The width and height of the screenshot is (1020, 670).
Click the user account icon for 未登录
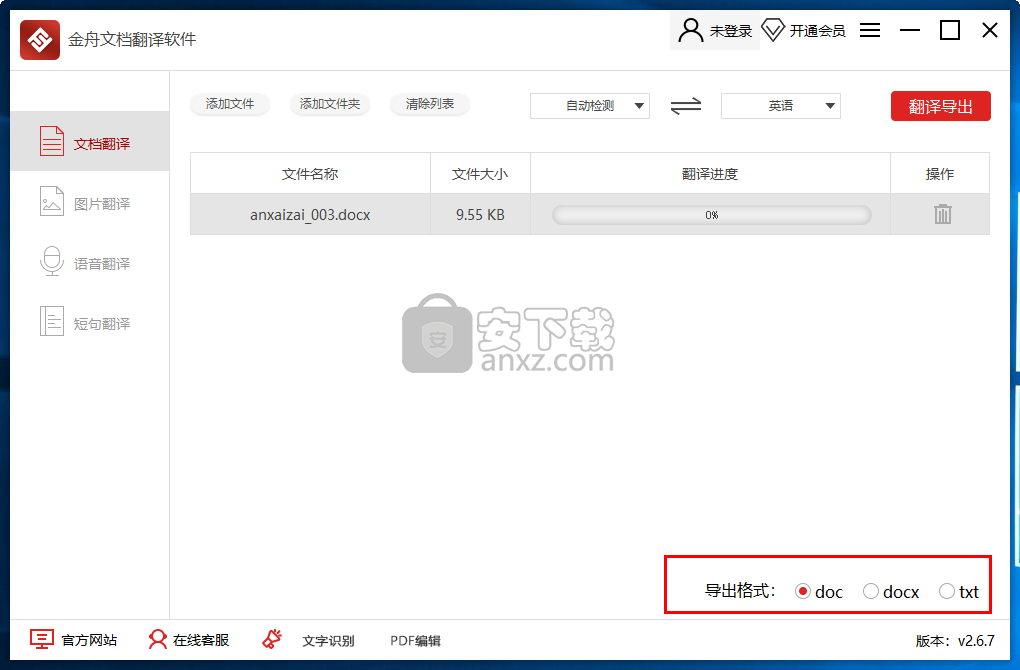click(690, 31)
